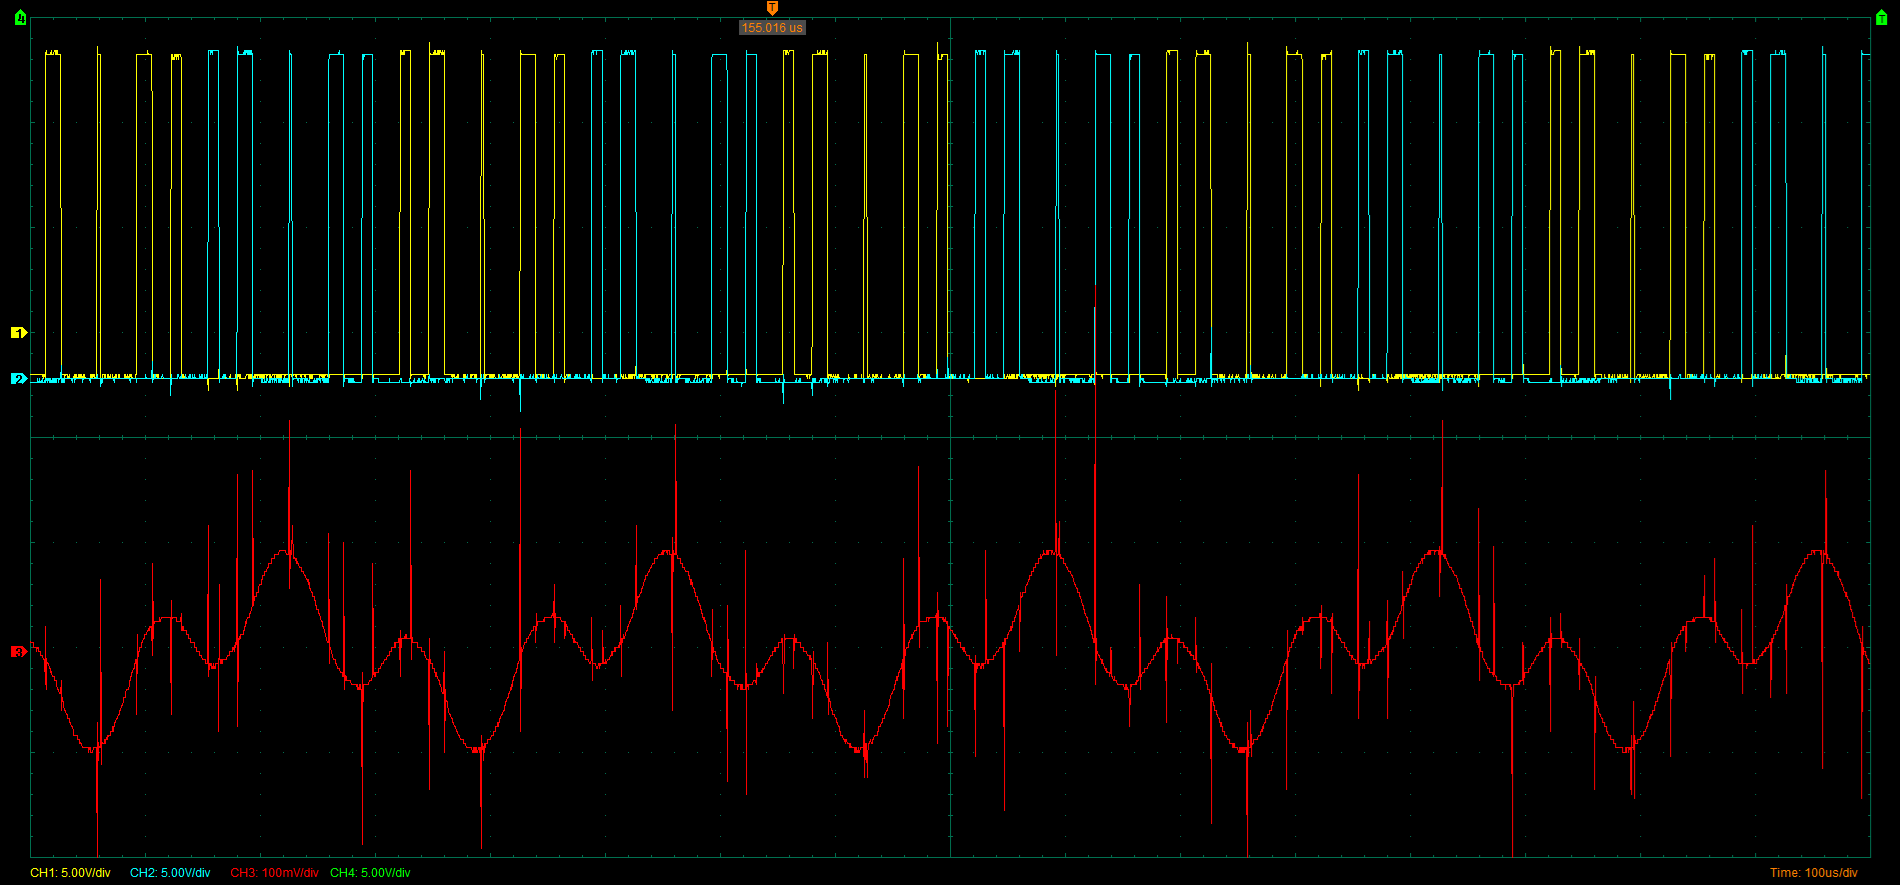
Task: Click the CH3: 100mV/div readout
Action: pos(274,873)
